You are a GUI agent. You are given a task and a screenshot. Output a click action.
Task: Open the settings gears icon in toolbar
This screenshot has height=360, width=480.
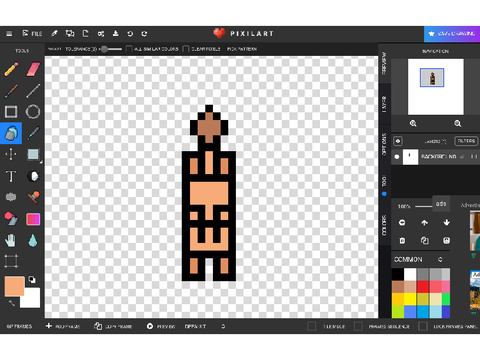[101, 34]
